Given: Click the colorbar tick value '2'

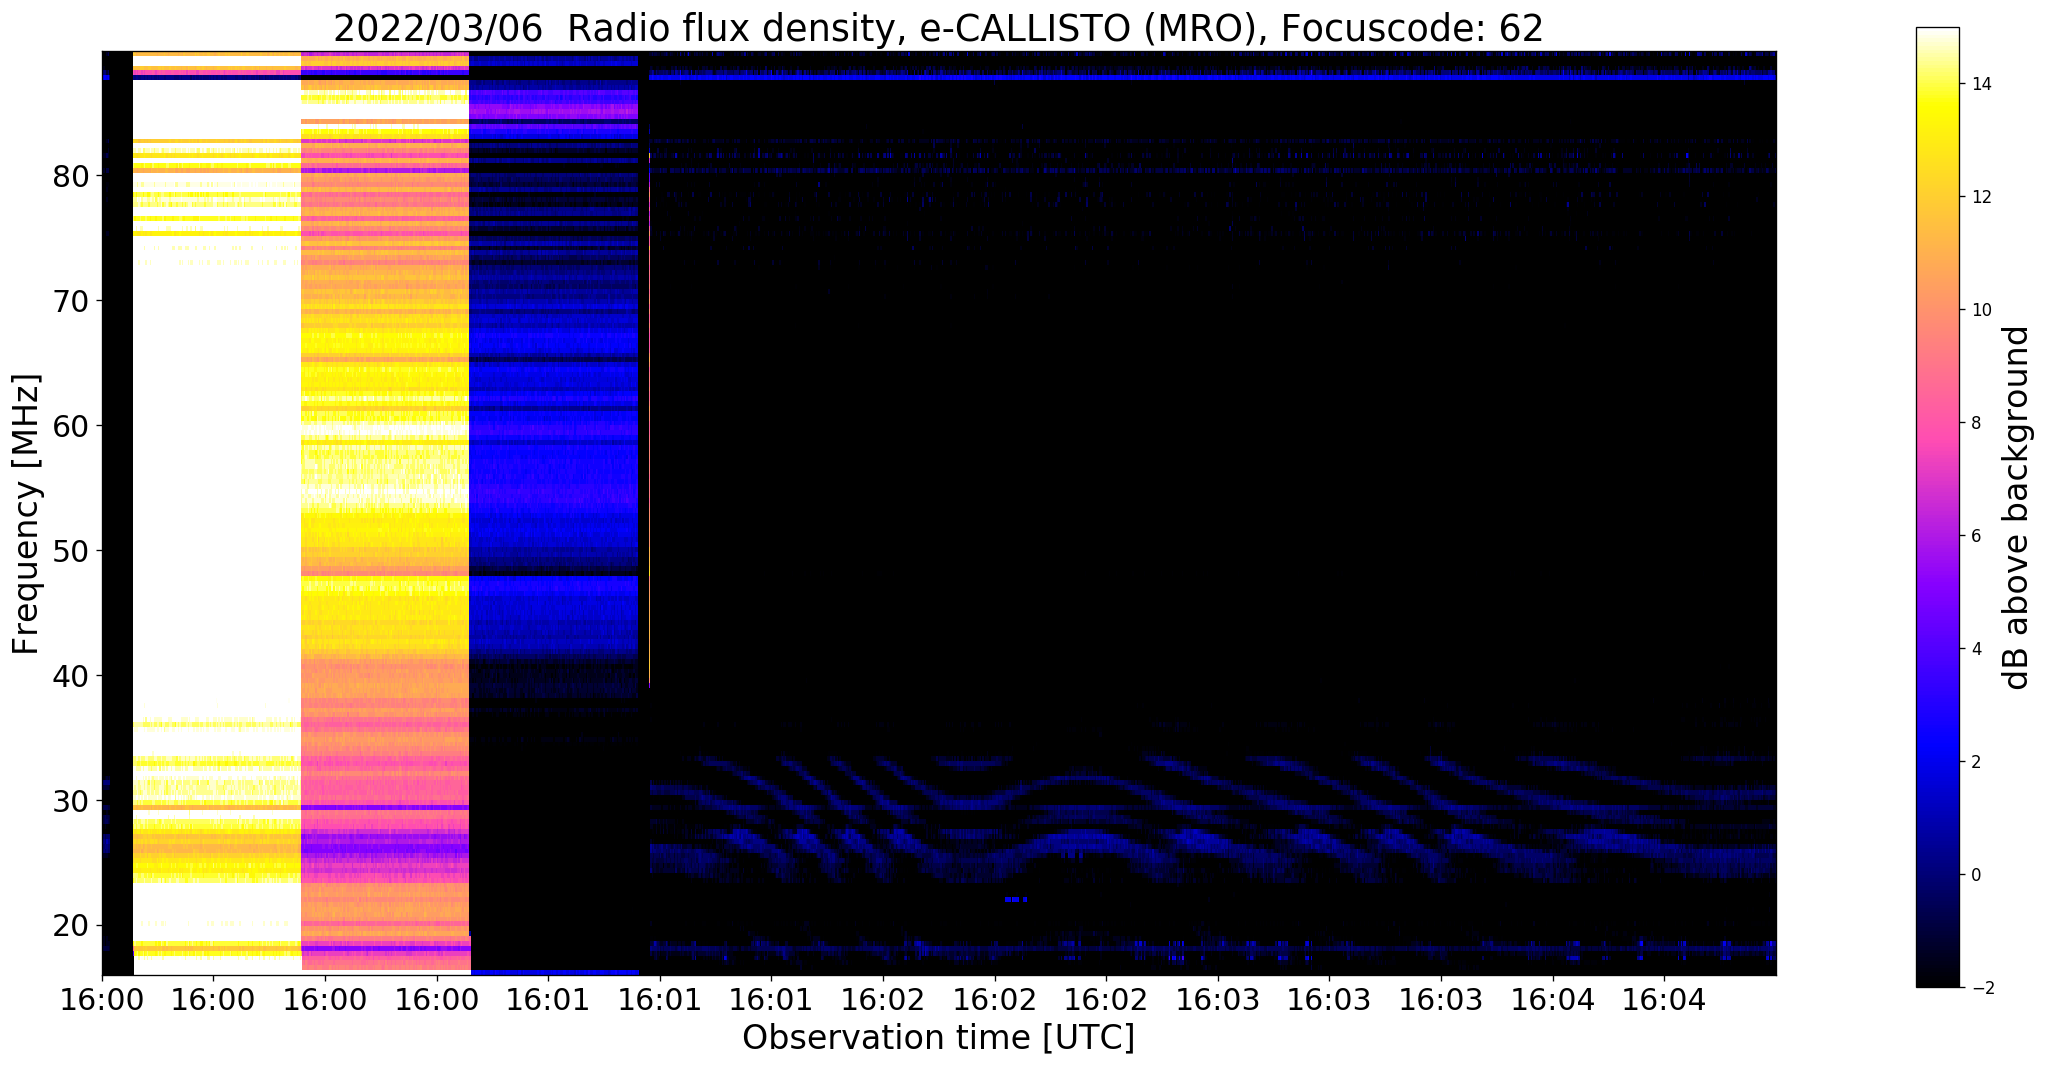Looking at the screenshot, I should pyautogui.click(x=1976, y=762).
